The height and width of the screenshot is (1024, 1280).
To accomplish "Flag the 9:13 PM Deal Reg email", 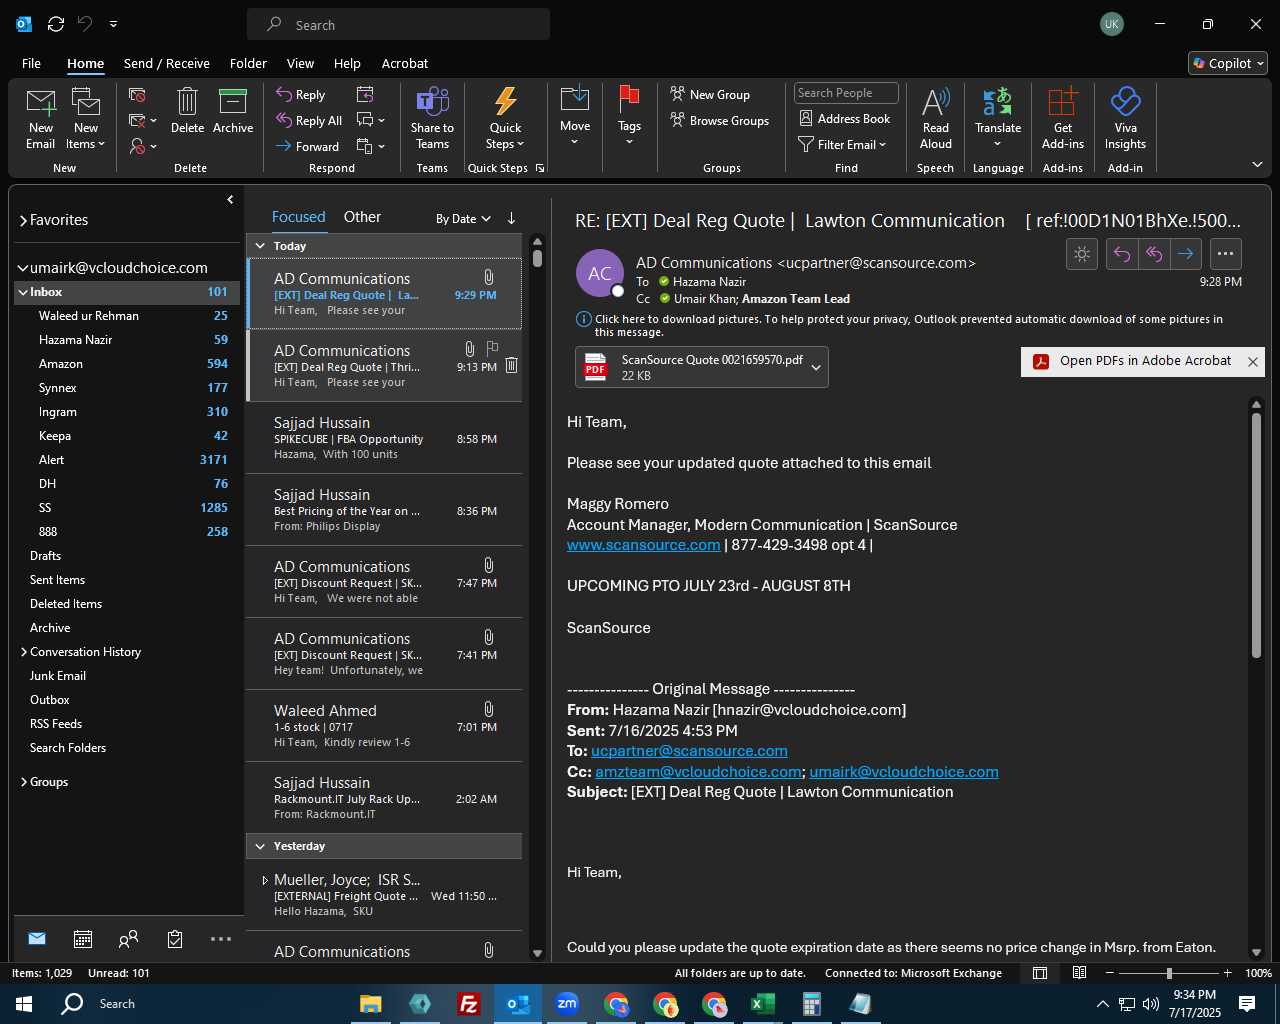I will tap(492, 348).
